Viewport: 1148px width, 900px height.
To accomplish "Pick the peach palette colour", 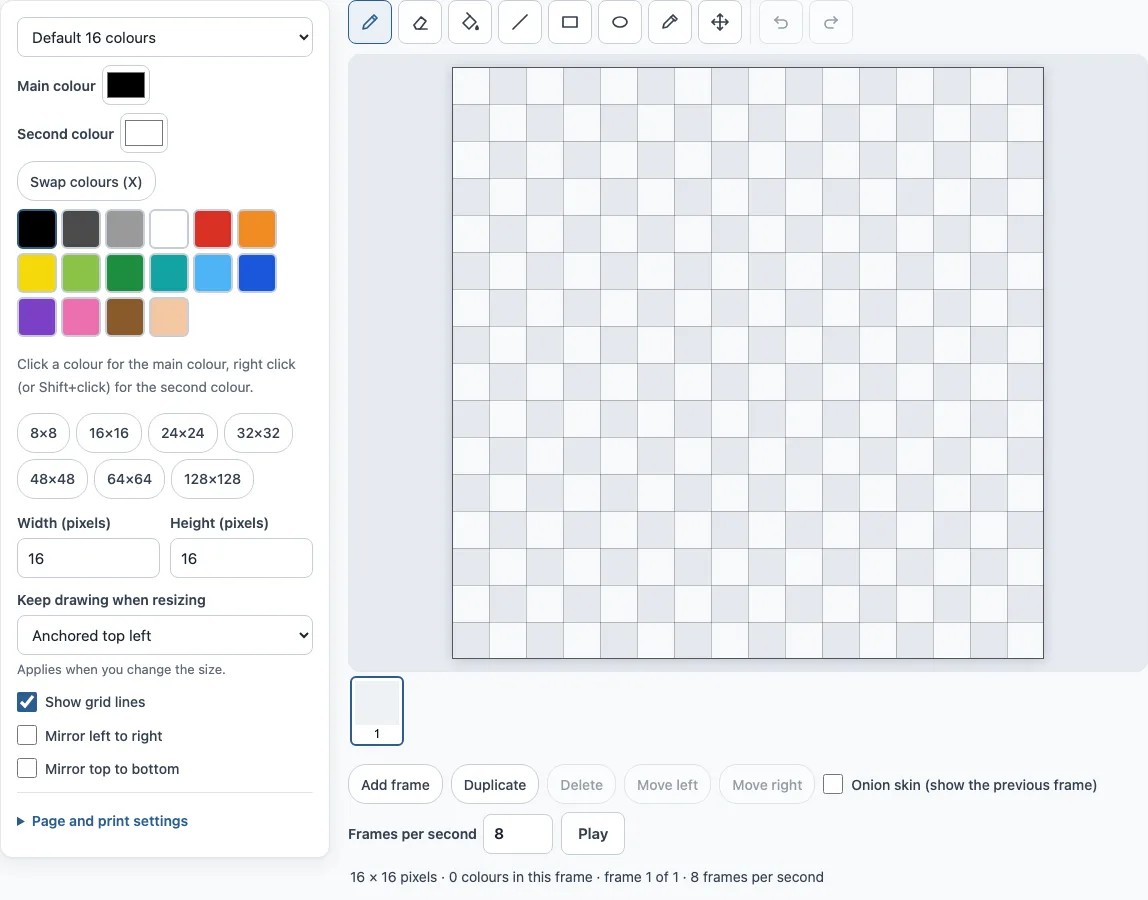I will coord(168,316).
